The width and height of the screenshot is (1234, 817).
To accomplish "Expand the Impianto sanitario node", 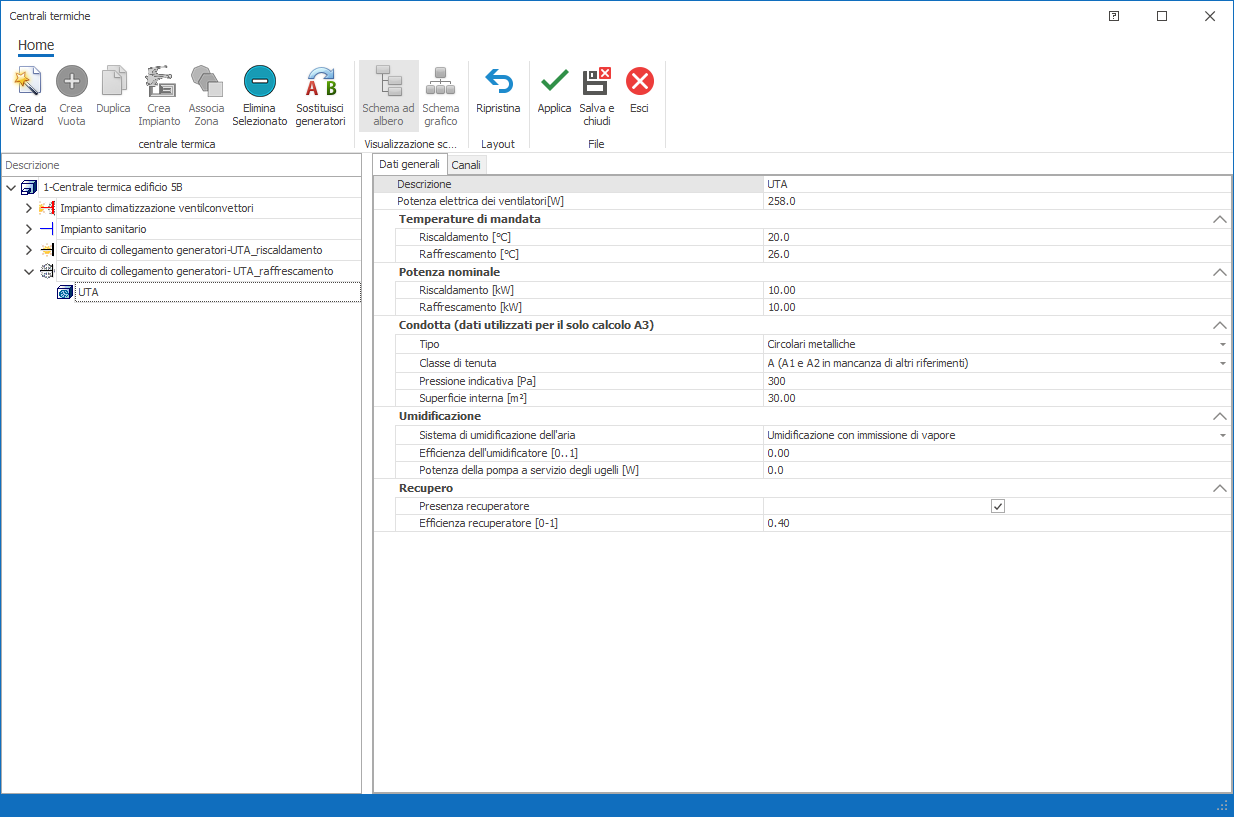I will pyautogui.click(x=28, y=229).
